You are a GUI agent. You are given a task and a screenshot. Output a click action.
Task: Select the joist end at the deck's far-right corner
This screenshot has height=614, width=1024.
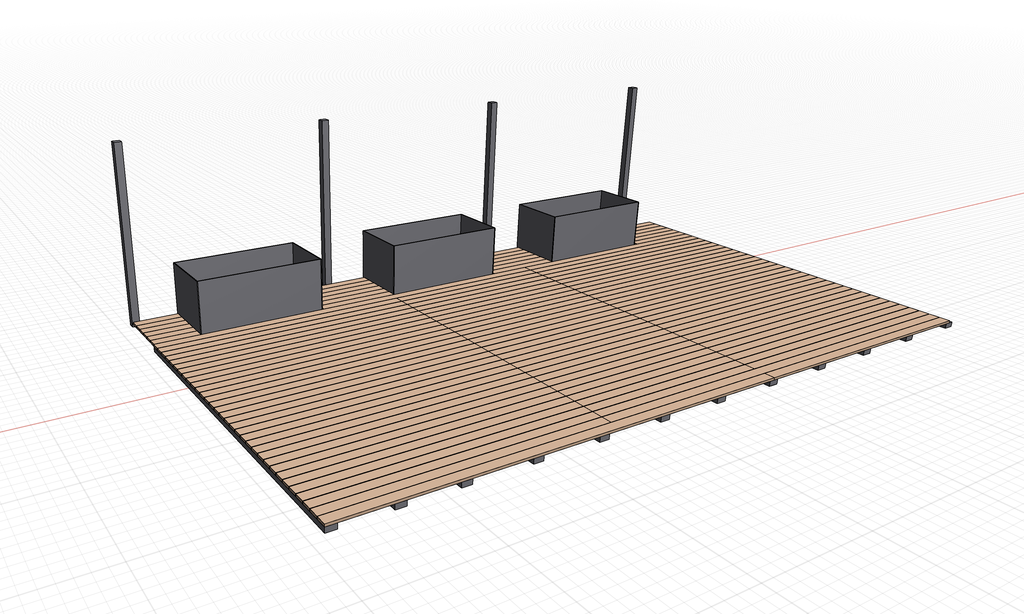pyautogui.click(x=946, y=325)
